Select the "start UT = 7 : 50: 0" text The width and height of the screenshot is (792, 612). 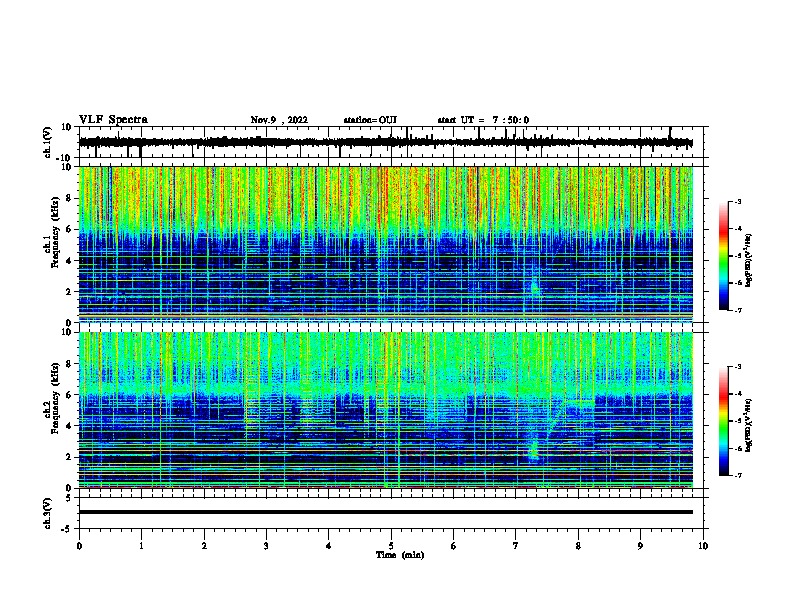(x=483, y=120)
